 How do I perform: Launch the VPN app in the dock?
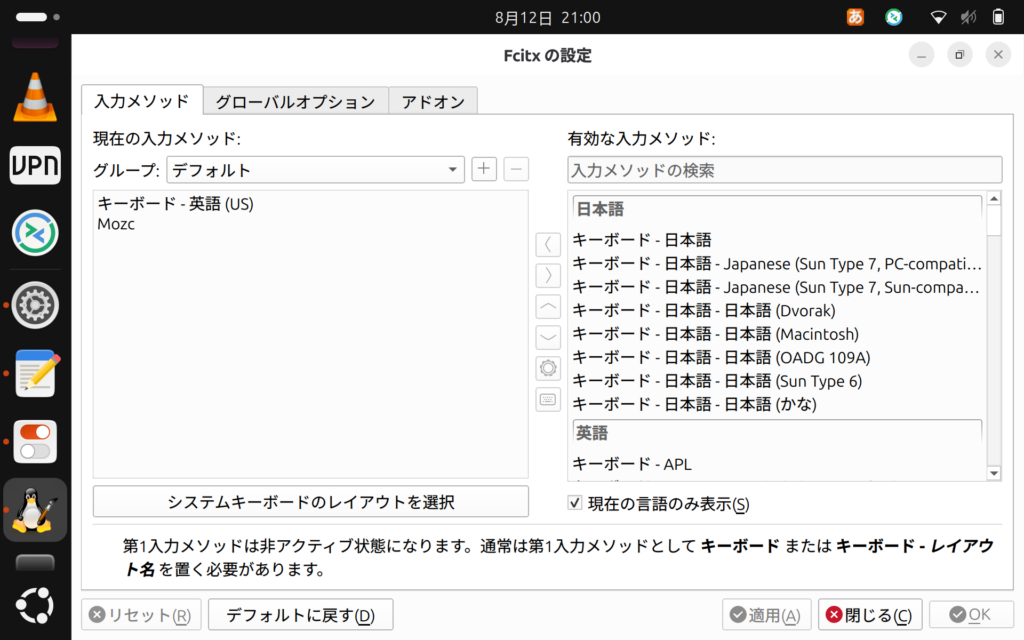(x=35, y=165)
